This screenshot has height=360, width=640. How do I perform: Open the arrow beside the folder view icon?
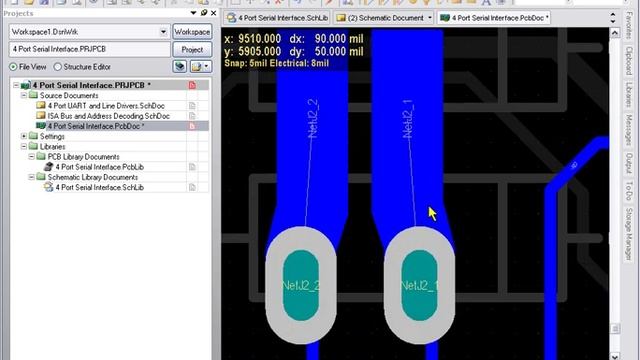pos(207,67)
